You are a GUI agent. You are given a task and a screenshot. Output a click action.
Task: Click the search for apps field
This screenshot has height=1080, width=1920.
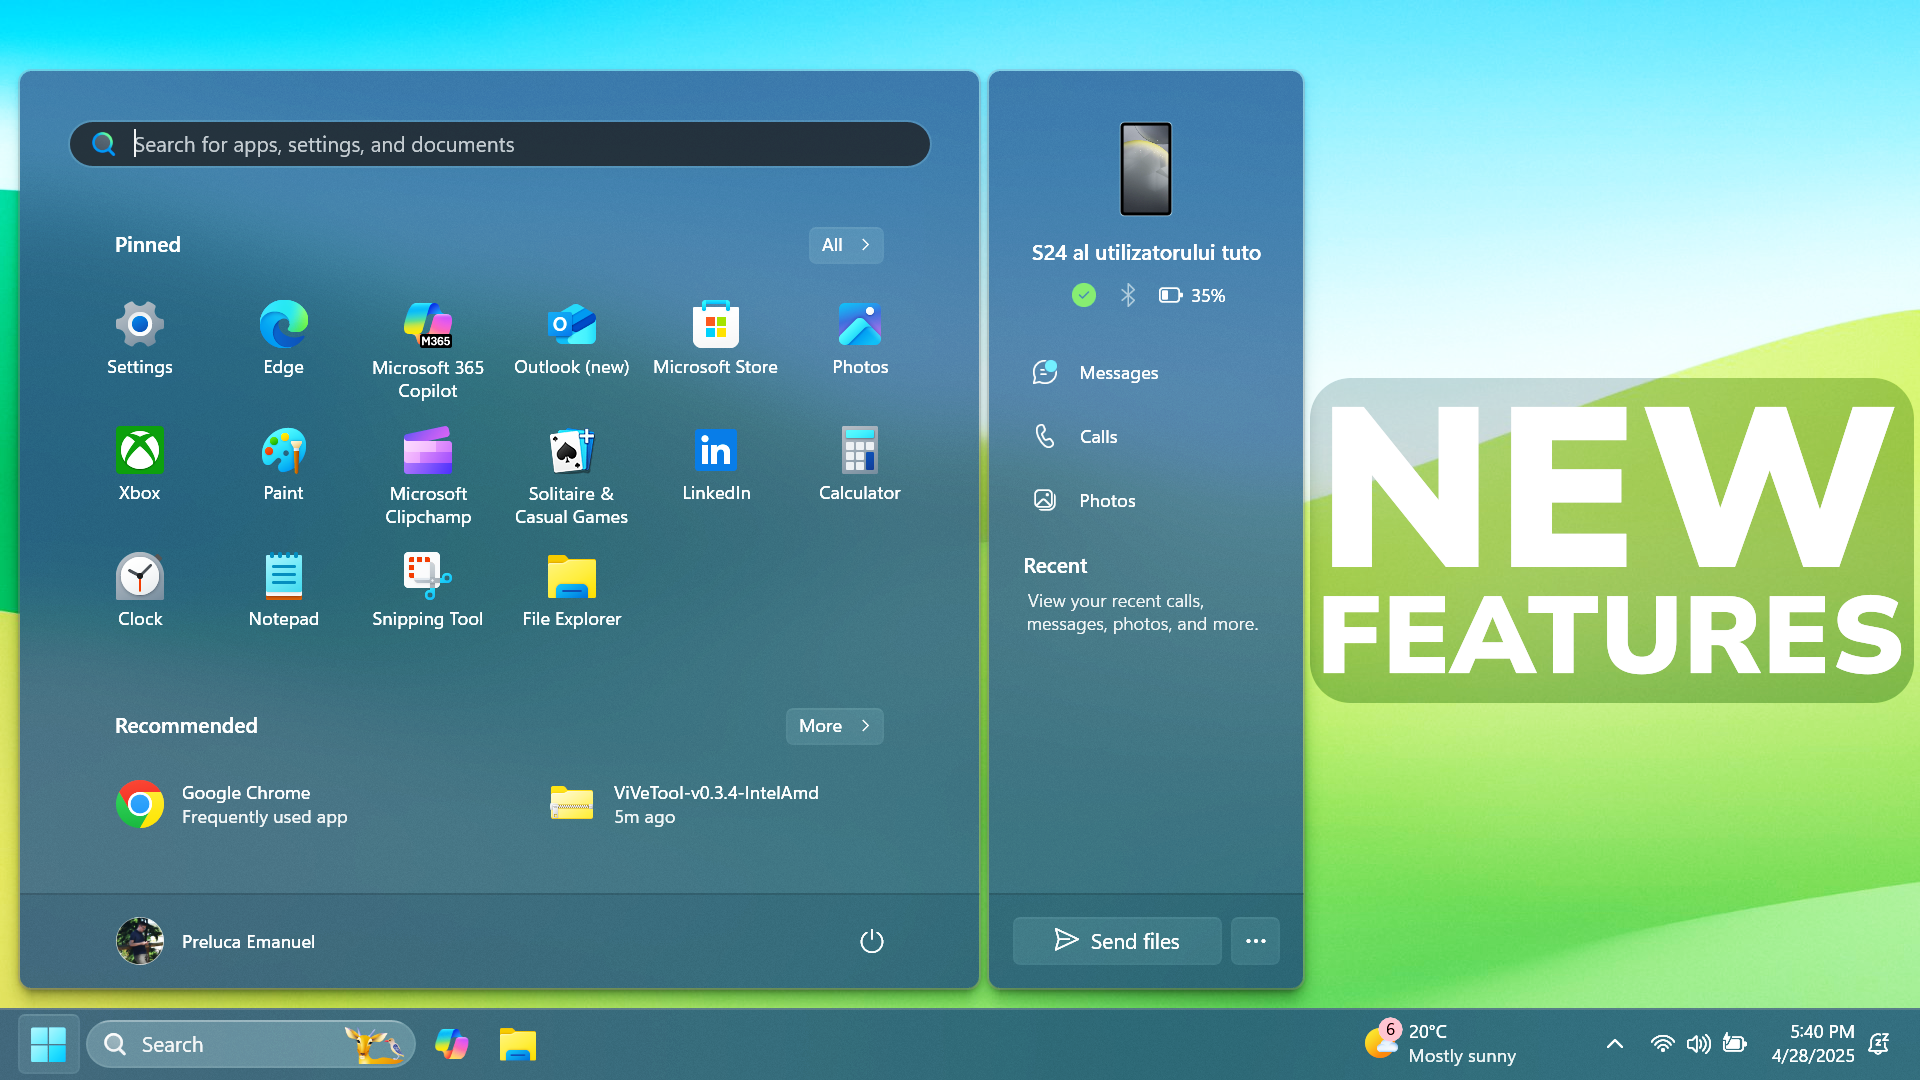pos(499,144)
